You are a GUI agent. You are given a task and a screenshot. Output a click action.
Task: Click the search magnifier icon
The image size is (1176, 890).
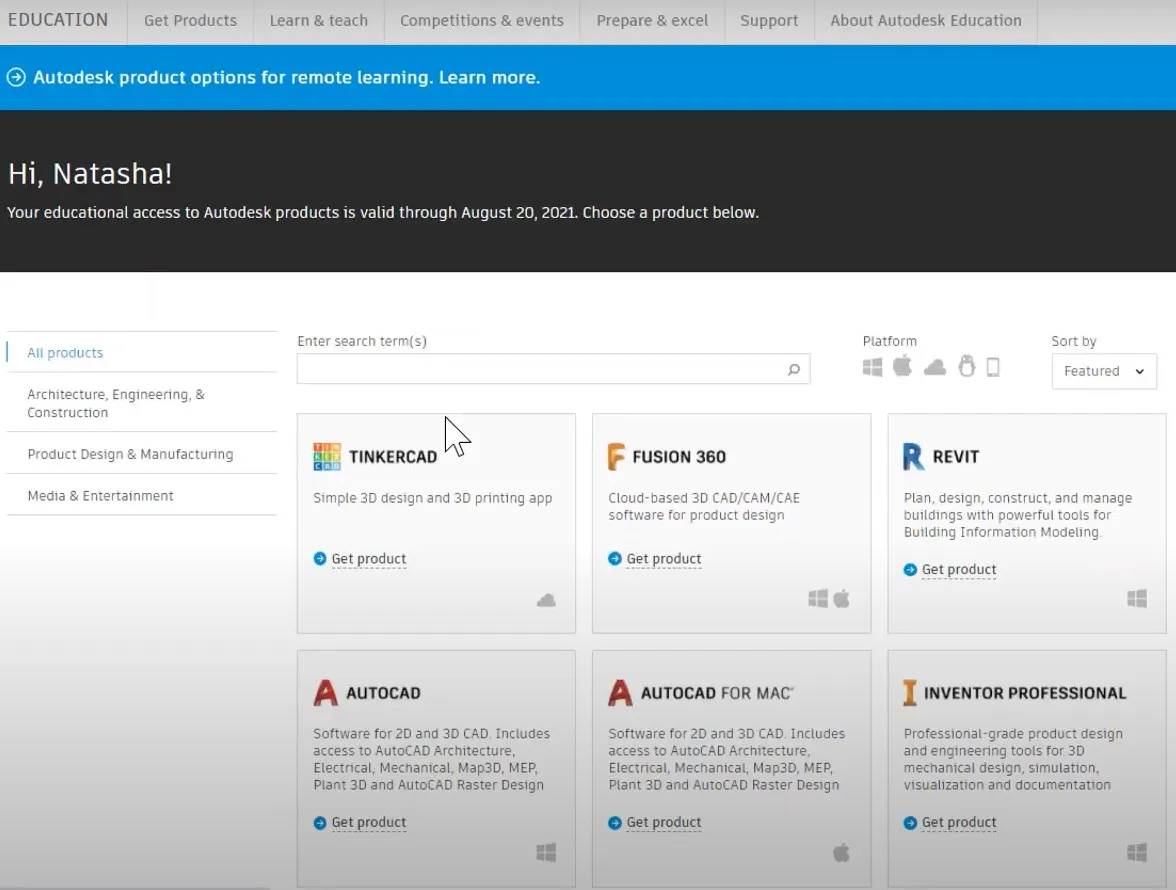(x=793, y=369)
